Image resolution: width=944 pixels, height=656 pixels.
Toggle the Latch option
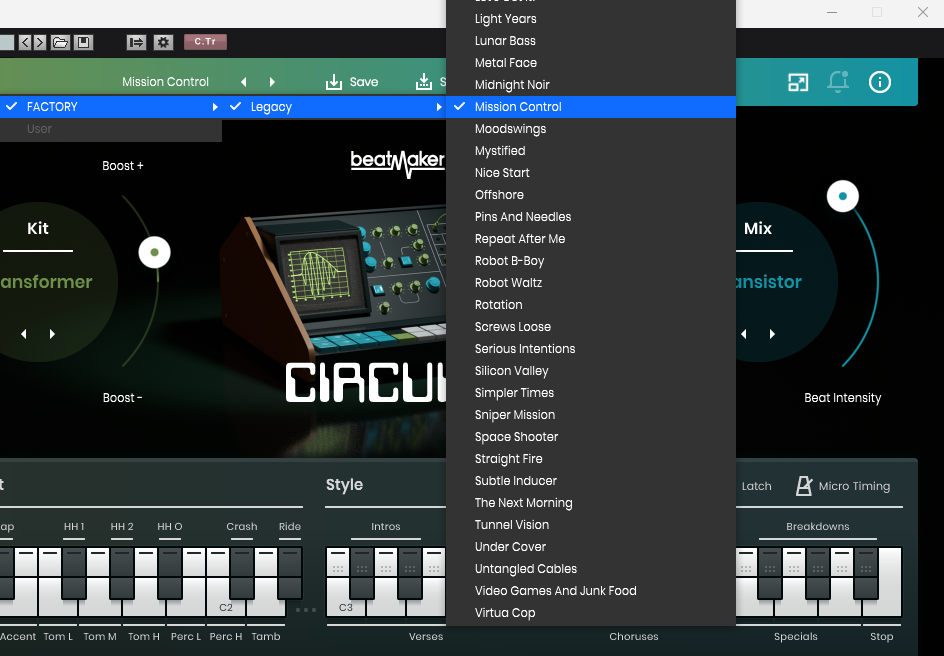[756, 486]
